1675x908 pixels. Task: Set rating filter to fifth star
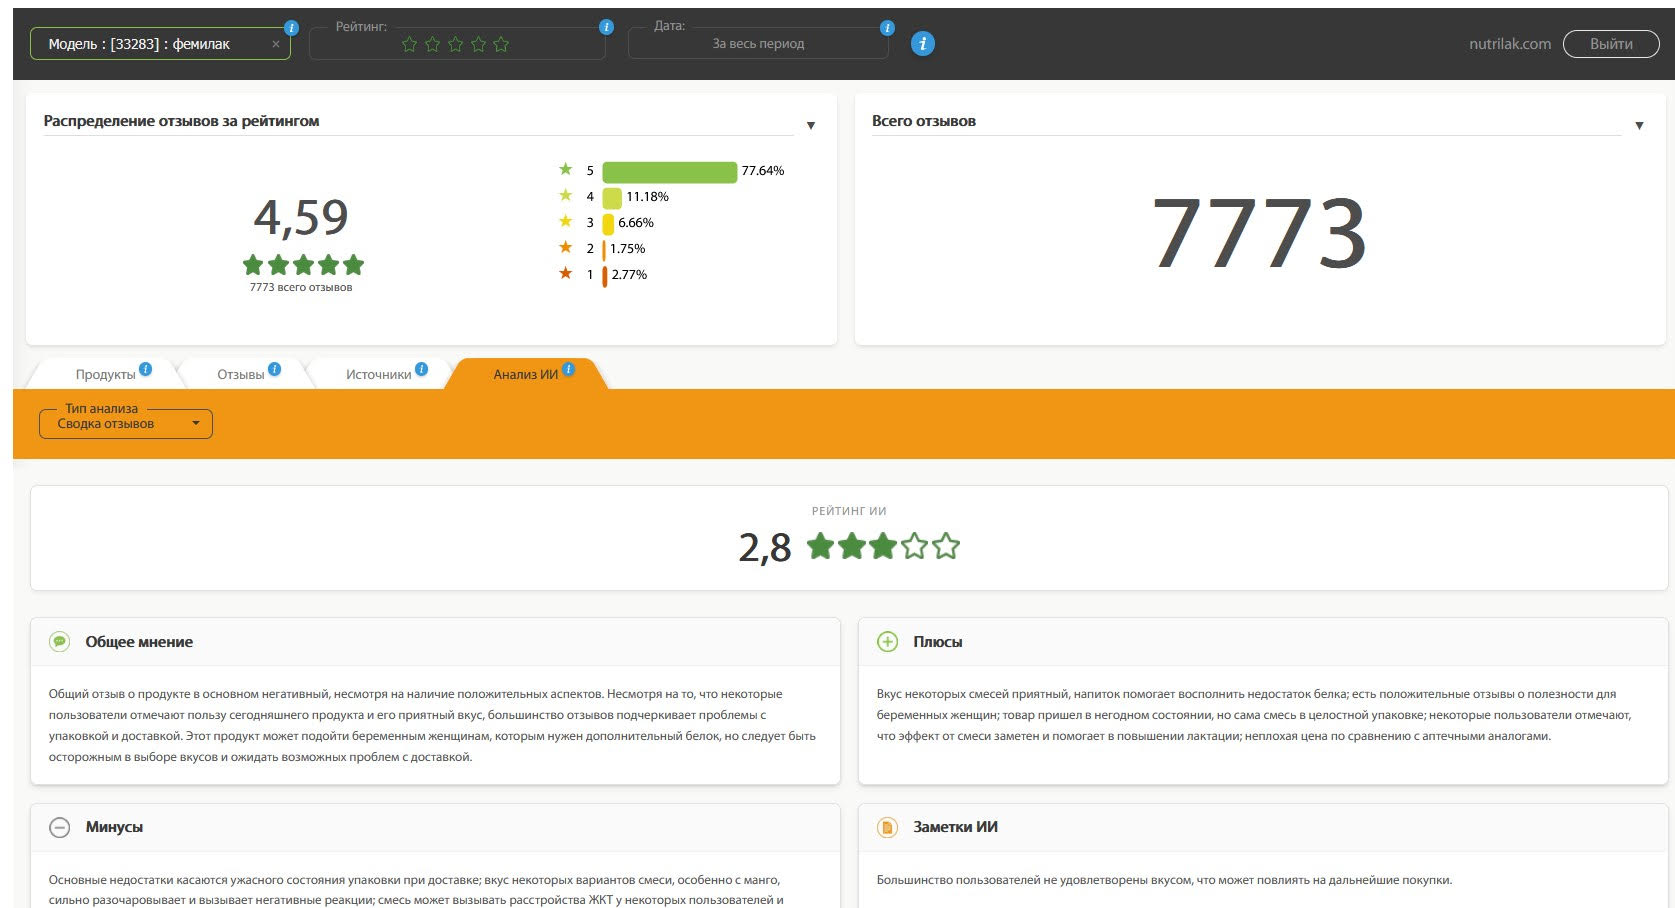(501, 45)
